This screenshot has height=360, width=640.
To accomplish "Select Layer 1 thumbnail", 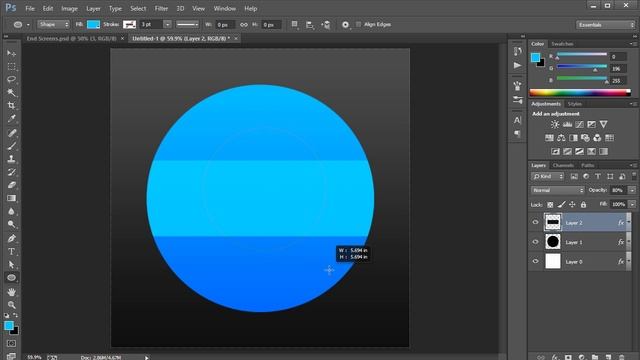I will [x=553, y=242].
